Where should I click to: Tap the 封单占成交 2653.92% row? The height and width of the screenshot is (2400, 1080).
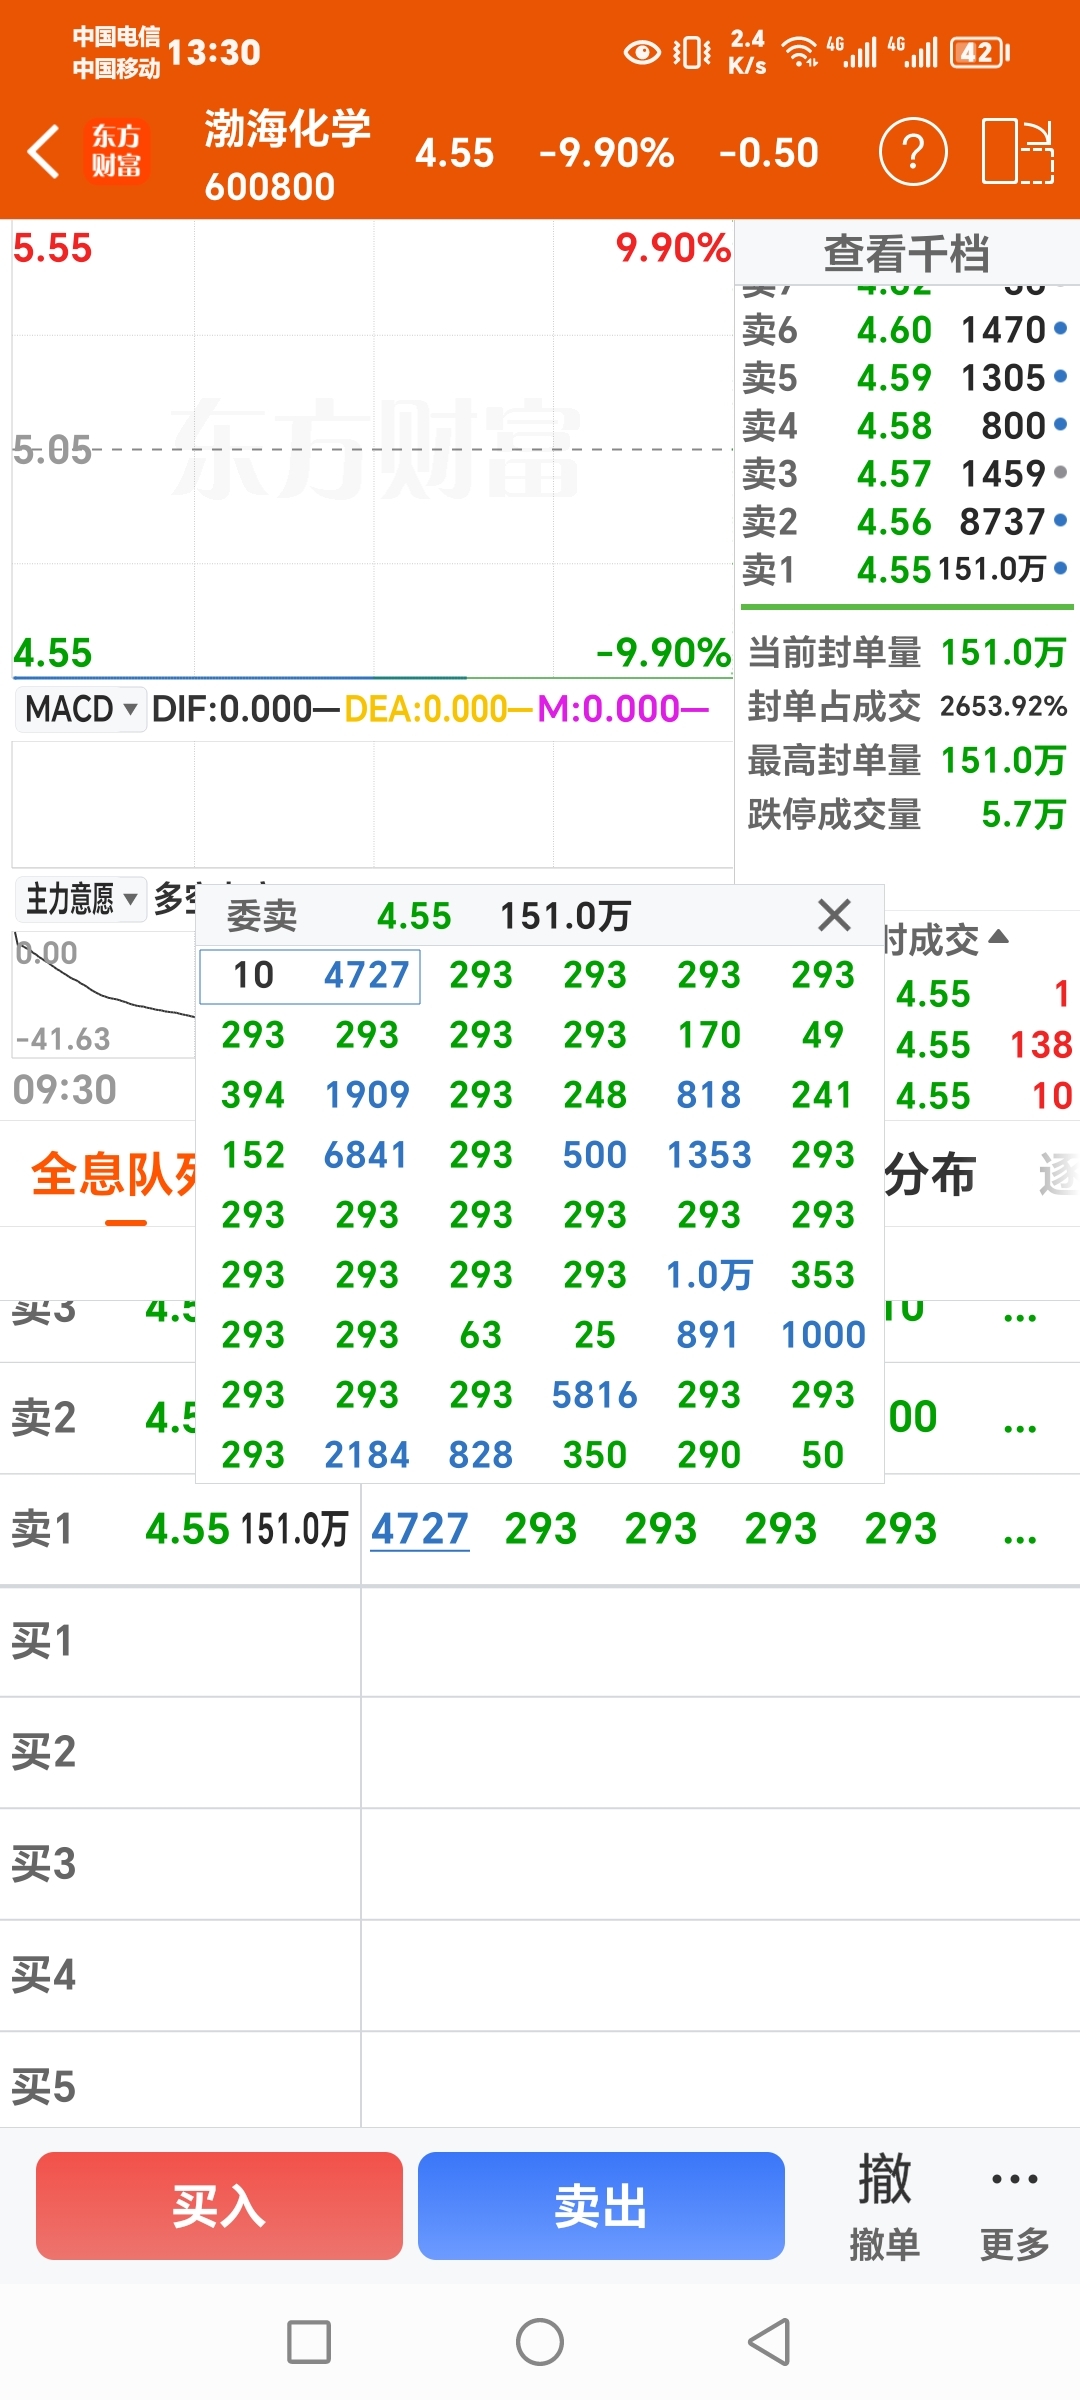click(907, 706)
